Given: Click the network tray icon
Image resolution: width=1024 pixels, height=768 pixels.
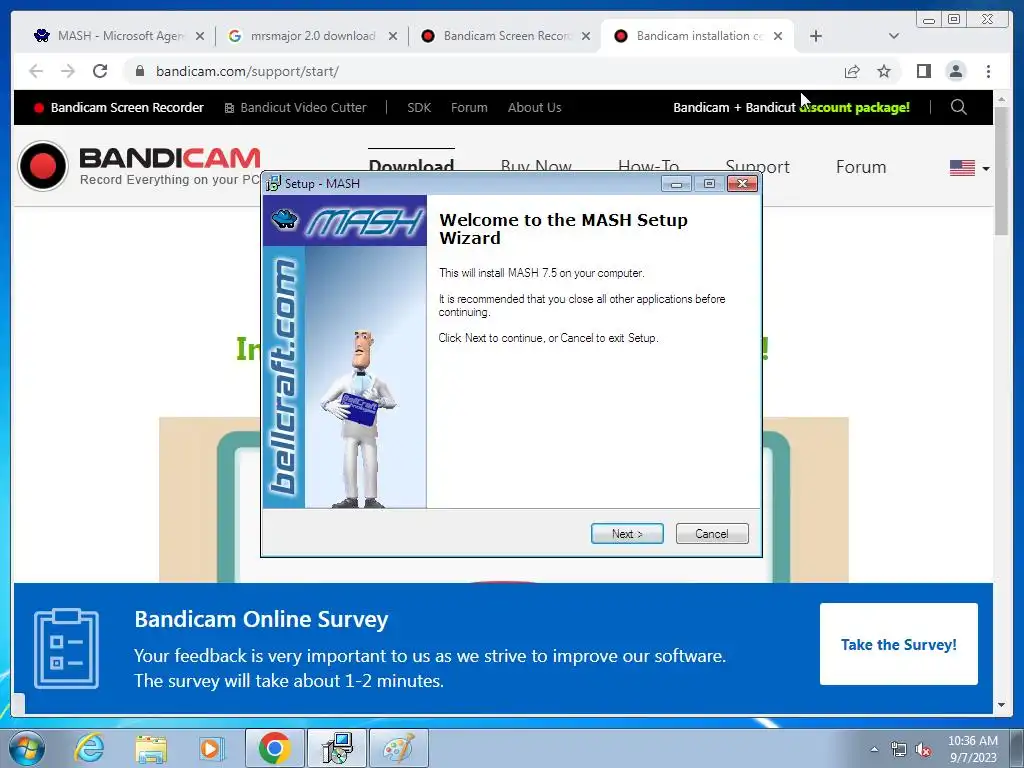Looking at the screenshot, I should click(899, 750).
